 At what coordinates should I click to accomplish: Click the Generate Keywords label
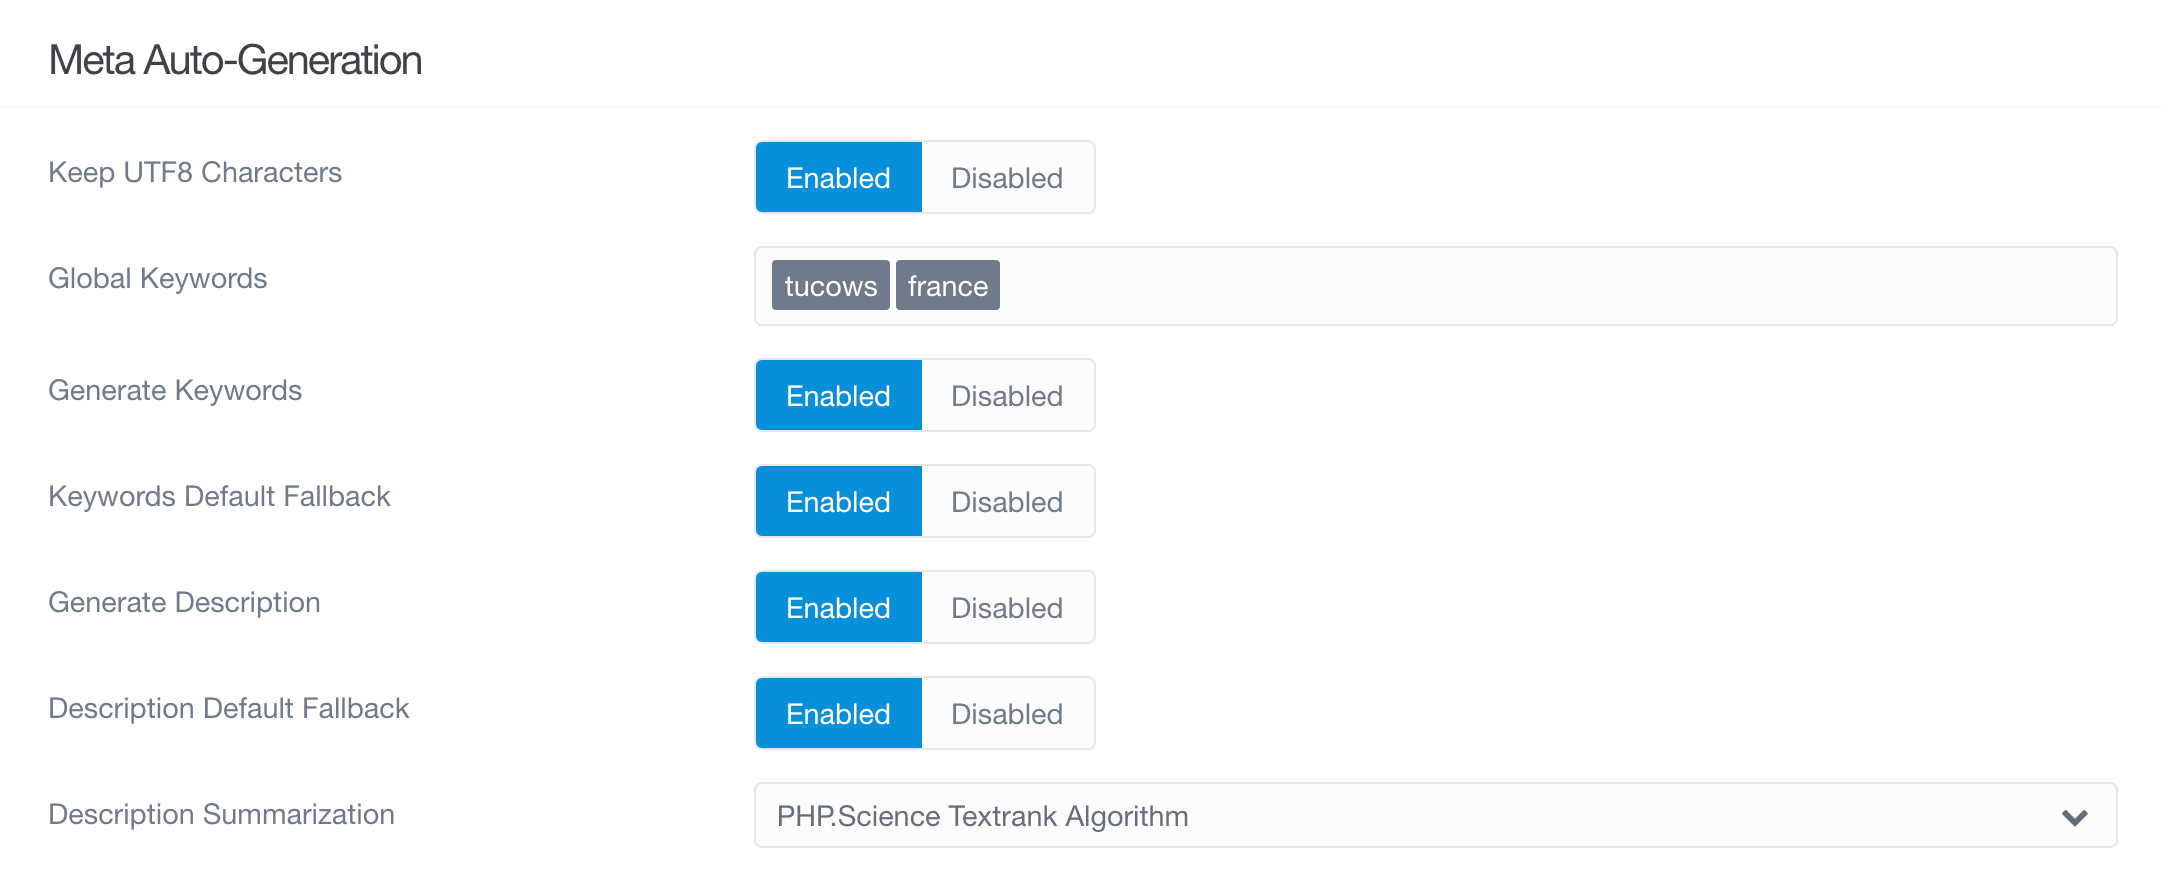tap(175, 390)
